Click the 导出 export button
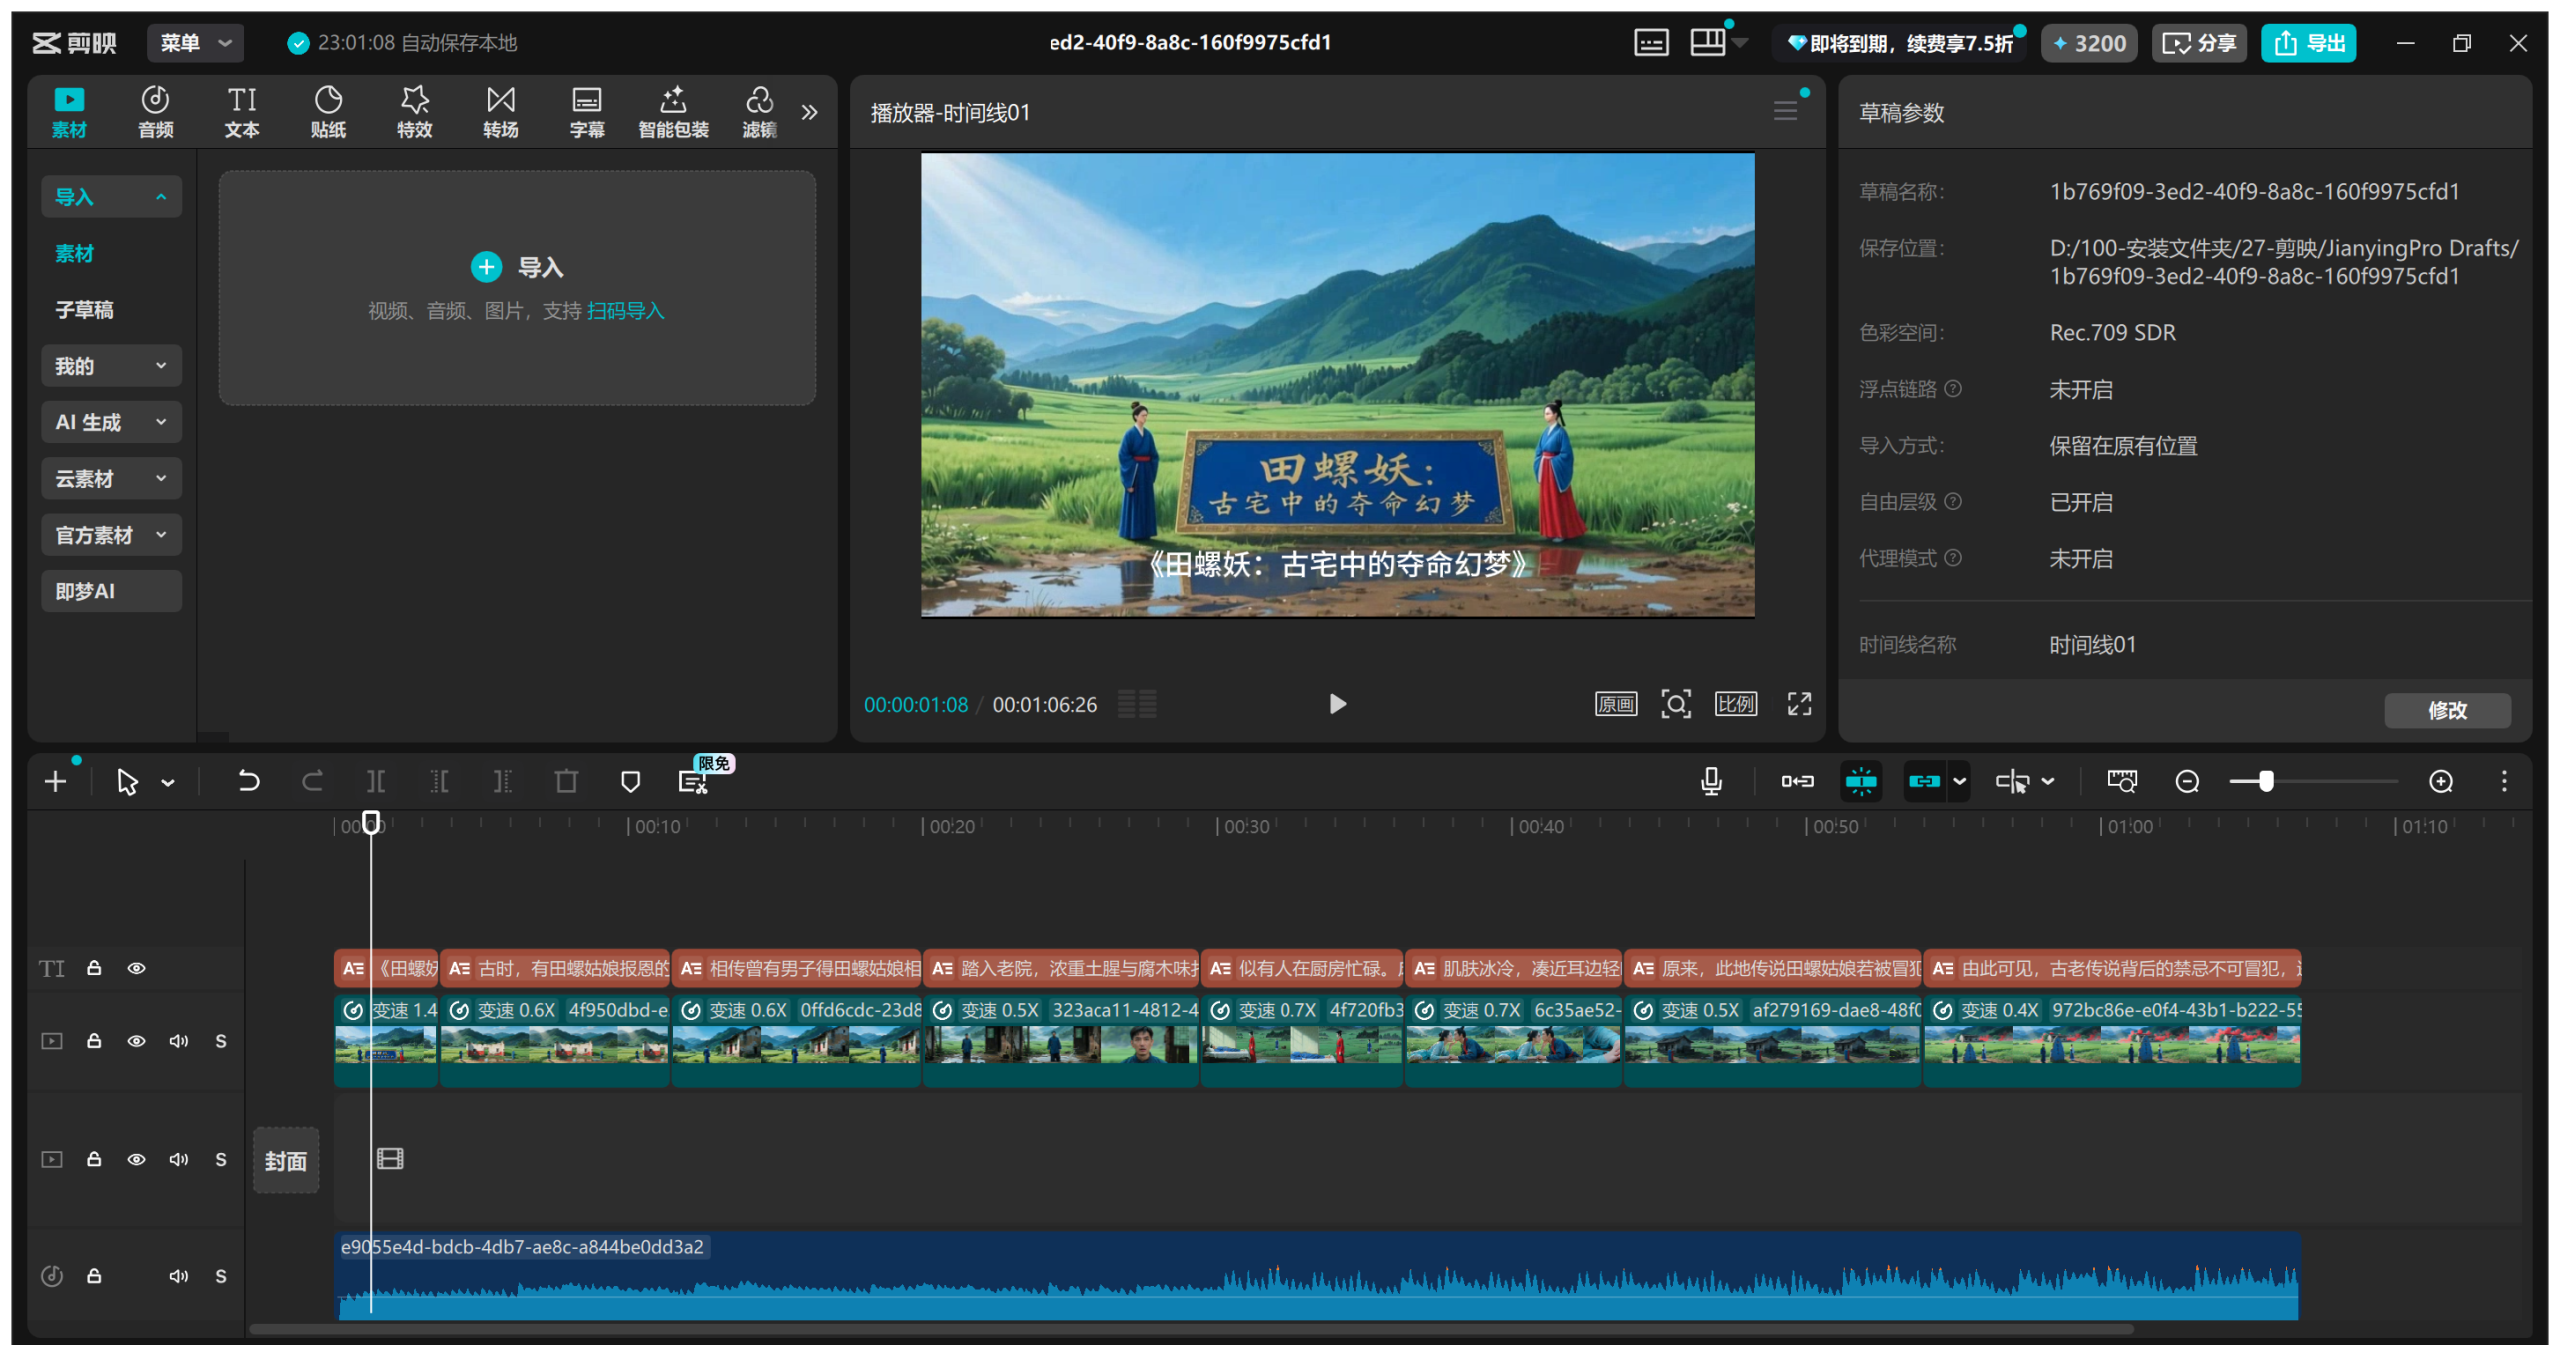Viewport: 2560px width, 1345px height. pyautogui.click(x=2308, y=43)
